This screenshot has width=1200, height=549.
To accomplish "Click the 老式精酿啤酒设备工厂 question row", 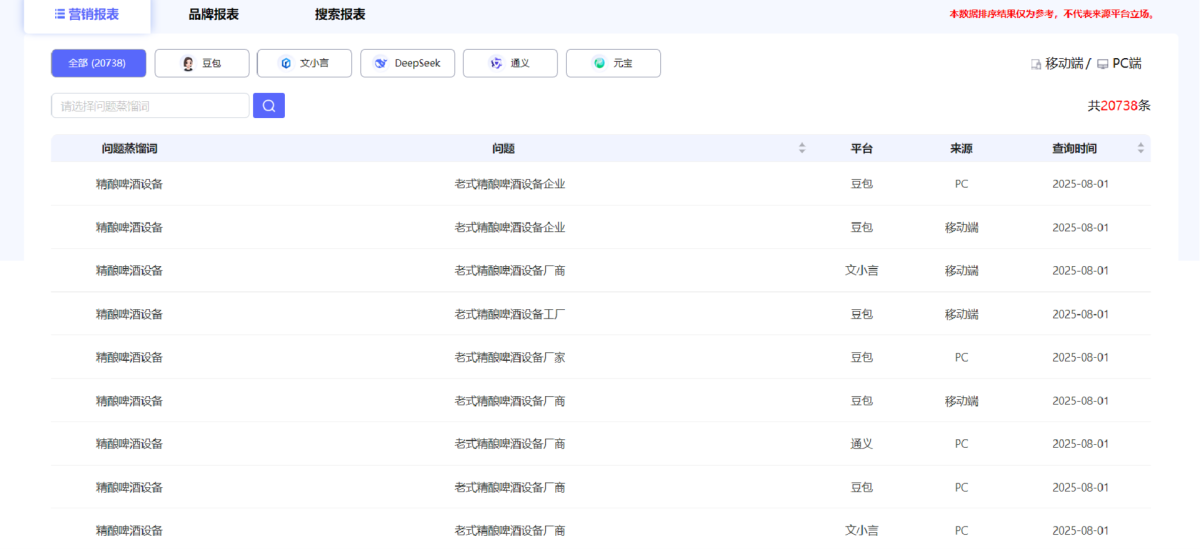I will point(510,314).
